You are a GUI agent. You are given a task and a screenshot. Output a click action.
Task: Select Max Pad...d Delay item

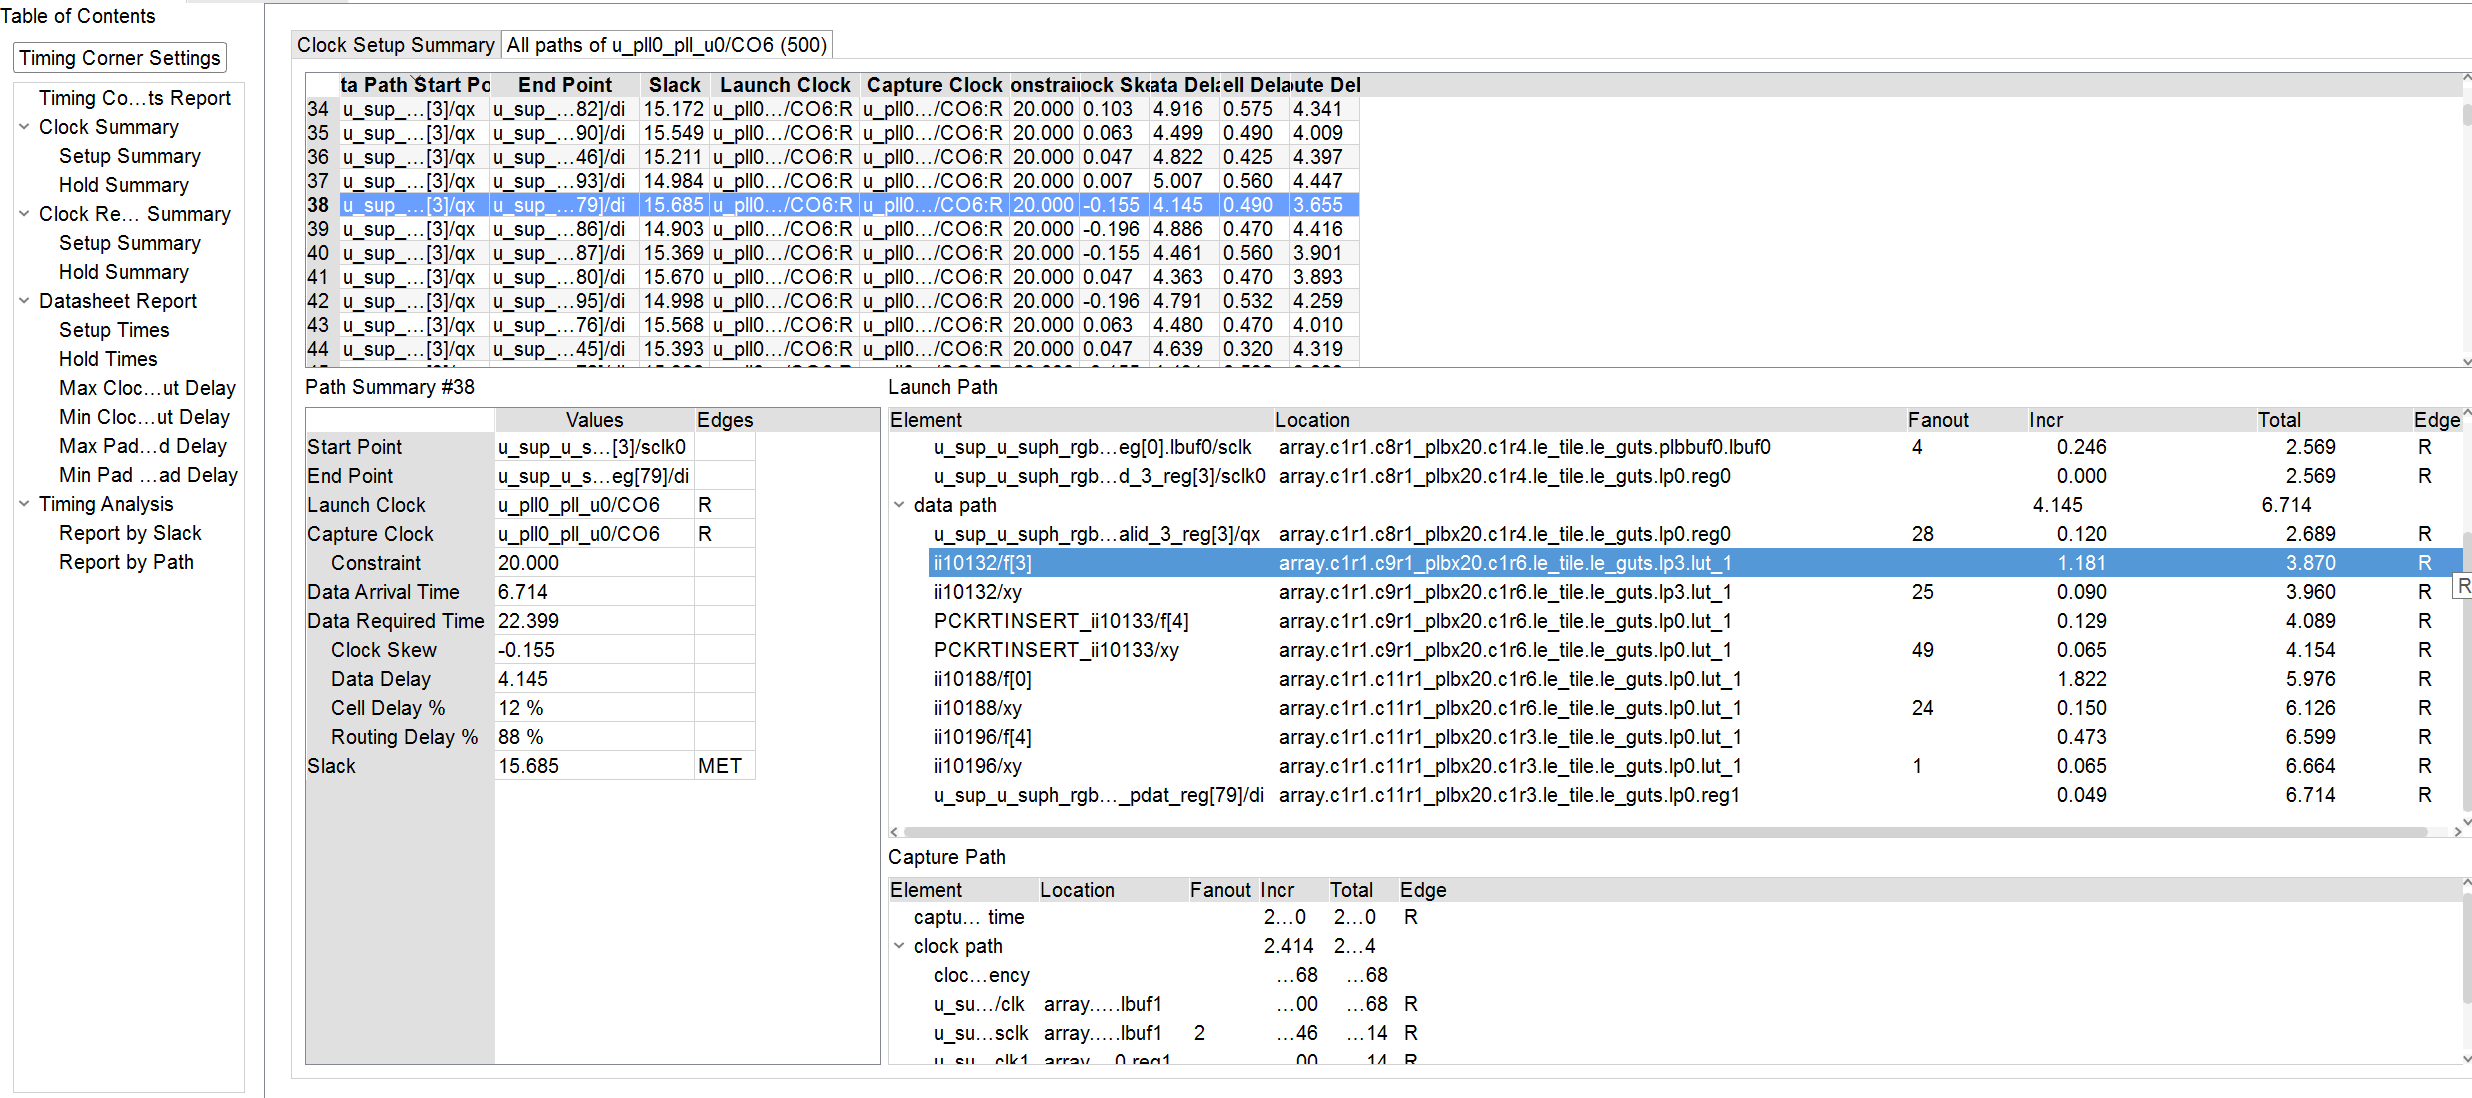point(142,446)
